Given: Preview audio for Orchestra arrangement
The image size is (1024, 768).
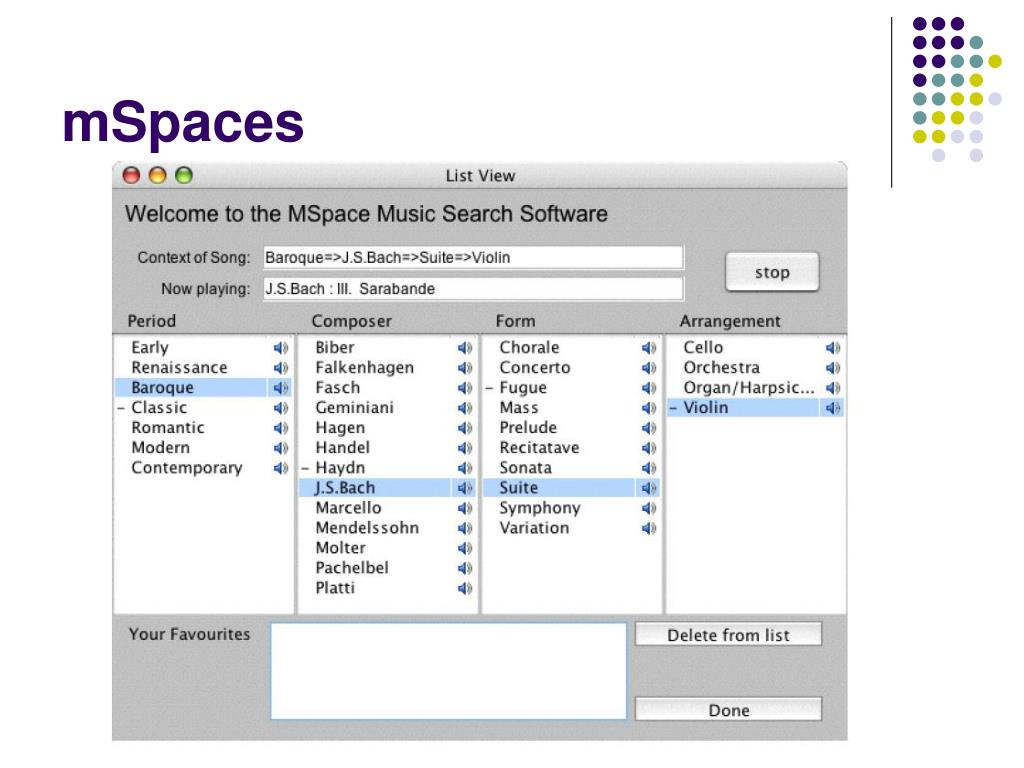Looking at the screenshot, I should [x=833, y=368].
